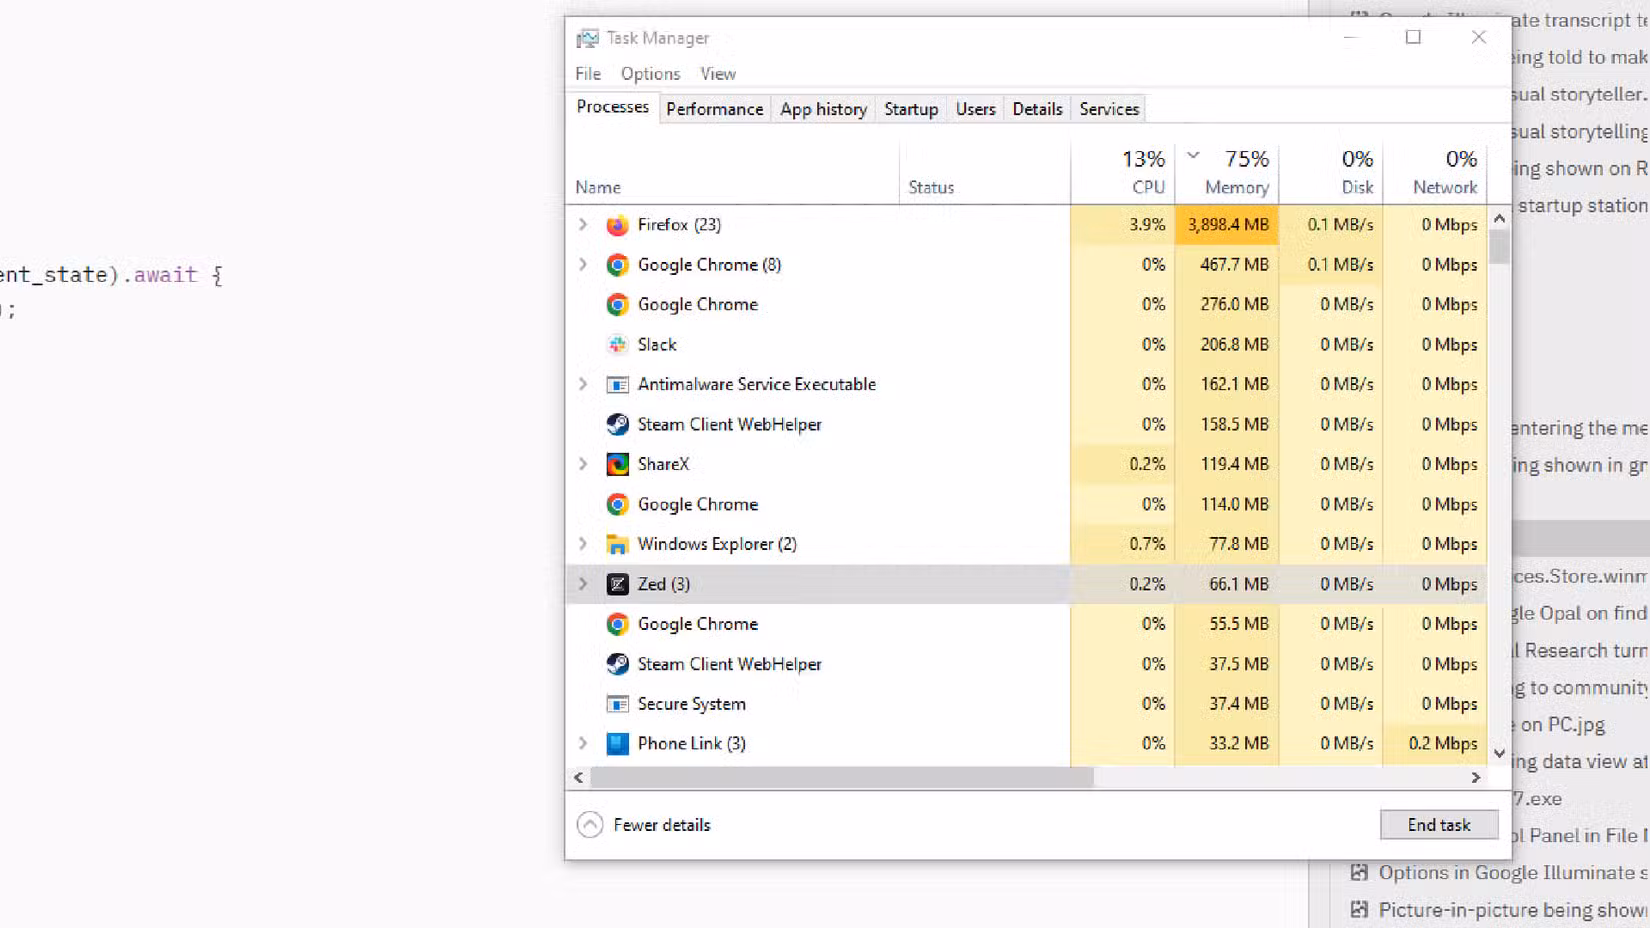Click the horizontal scrollbar left arrow
Viewport: 1650px width, 928px height.
point(579,778)
